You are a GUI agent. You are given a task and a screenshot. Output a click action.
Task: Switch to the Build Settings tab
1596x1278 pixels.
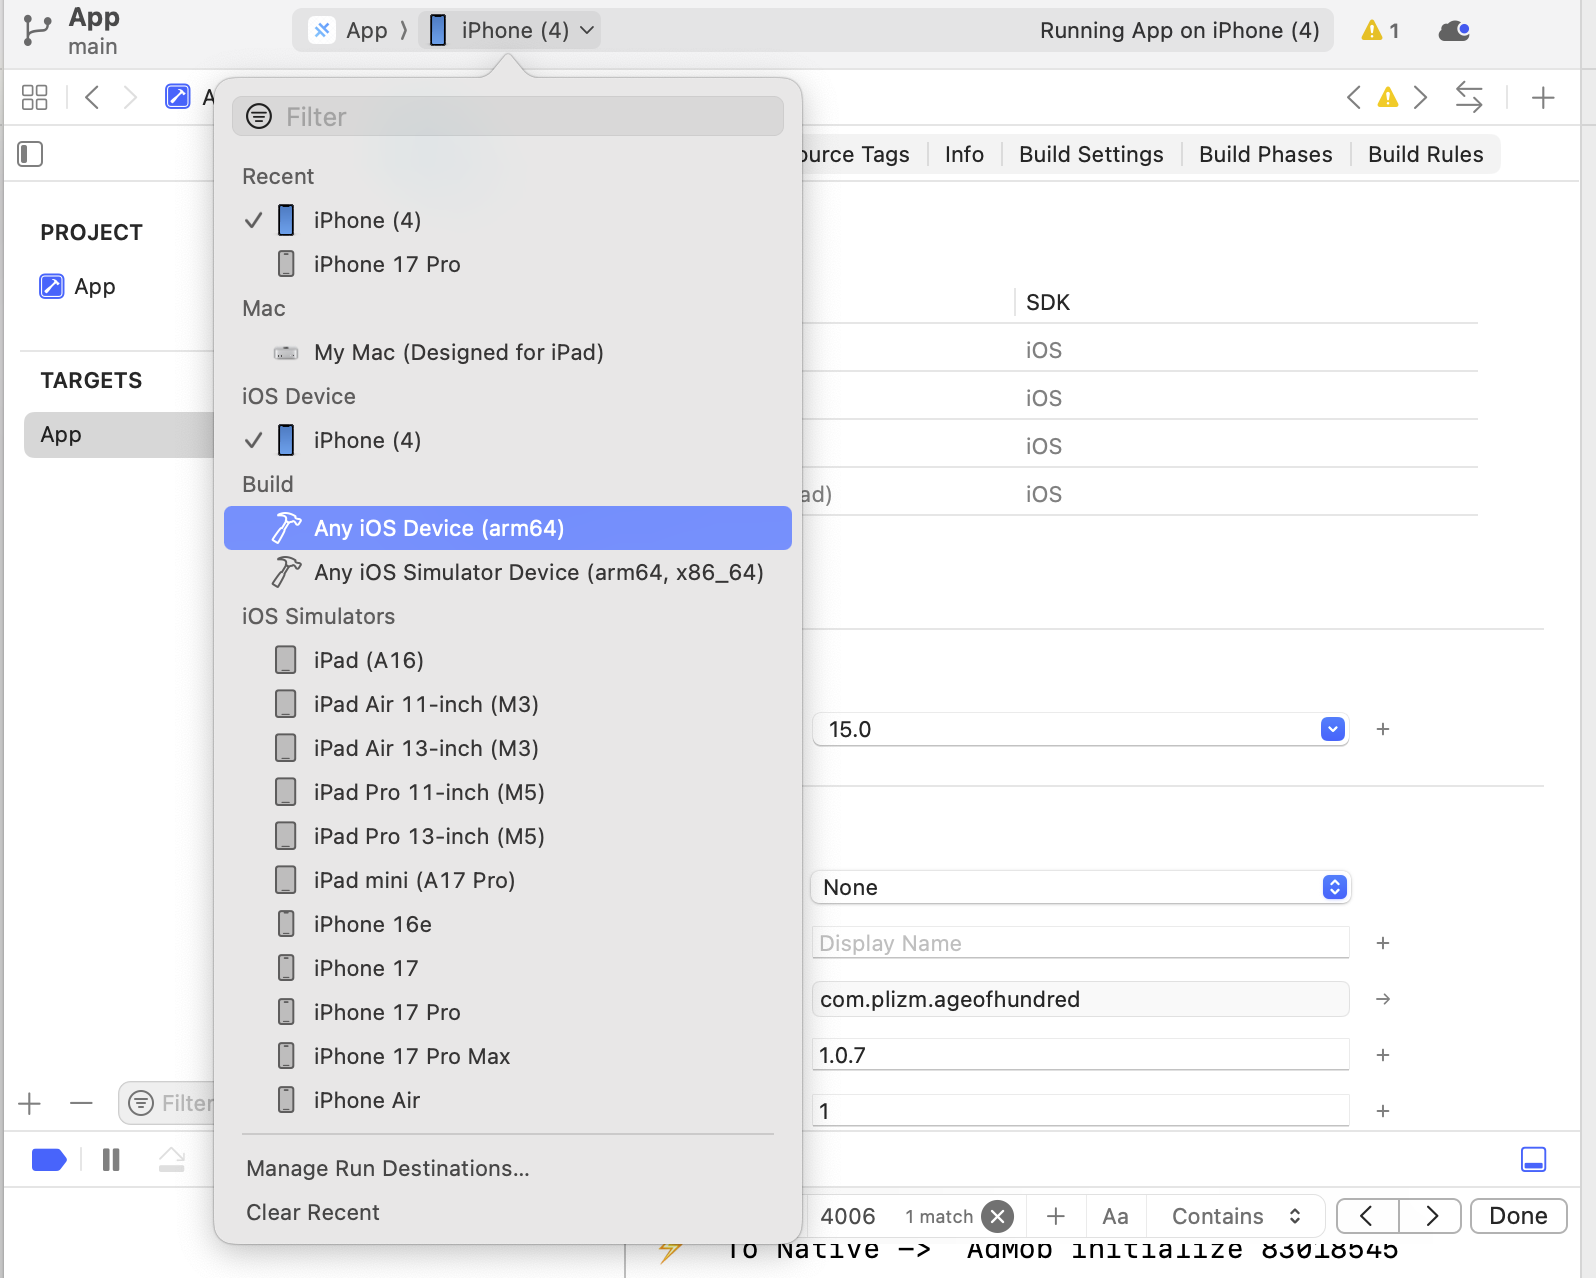1091,154
